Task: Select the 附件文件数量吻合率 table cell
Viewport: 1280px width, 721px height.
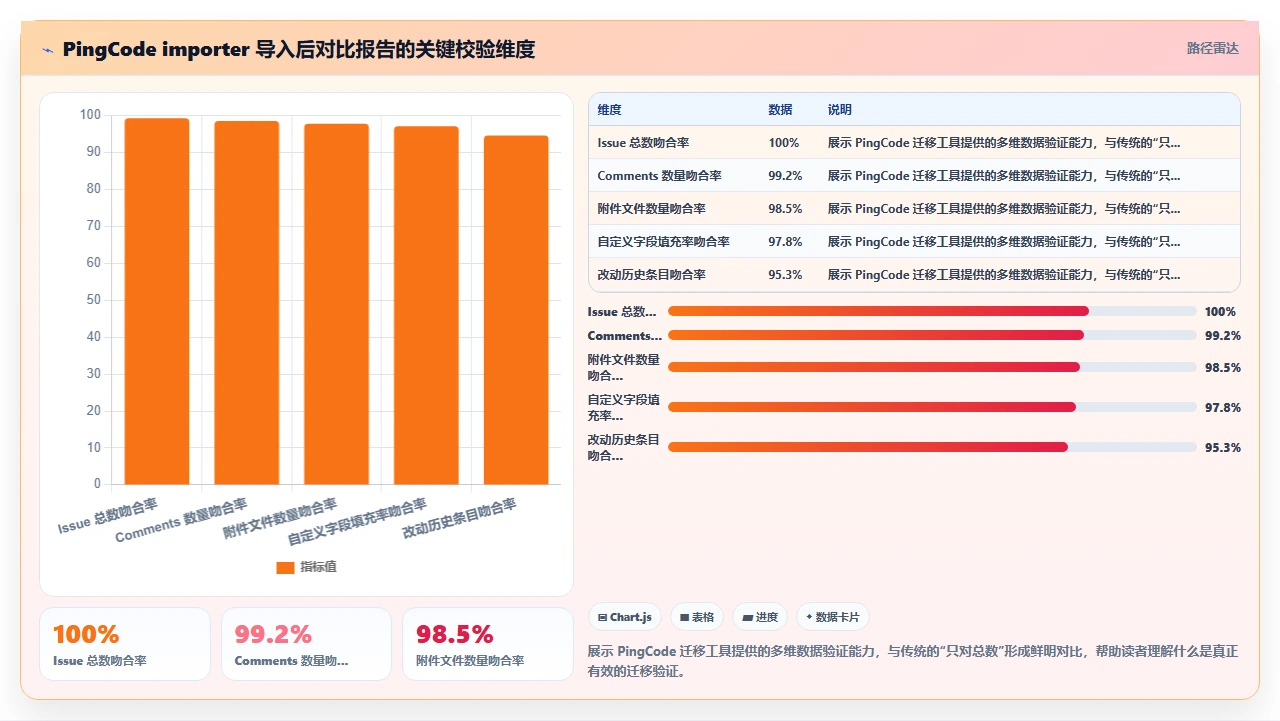Action: coord(651,209)
